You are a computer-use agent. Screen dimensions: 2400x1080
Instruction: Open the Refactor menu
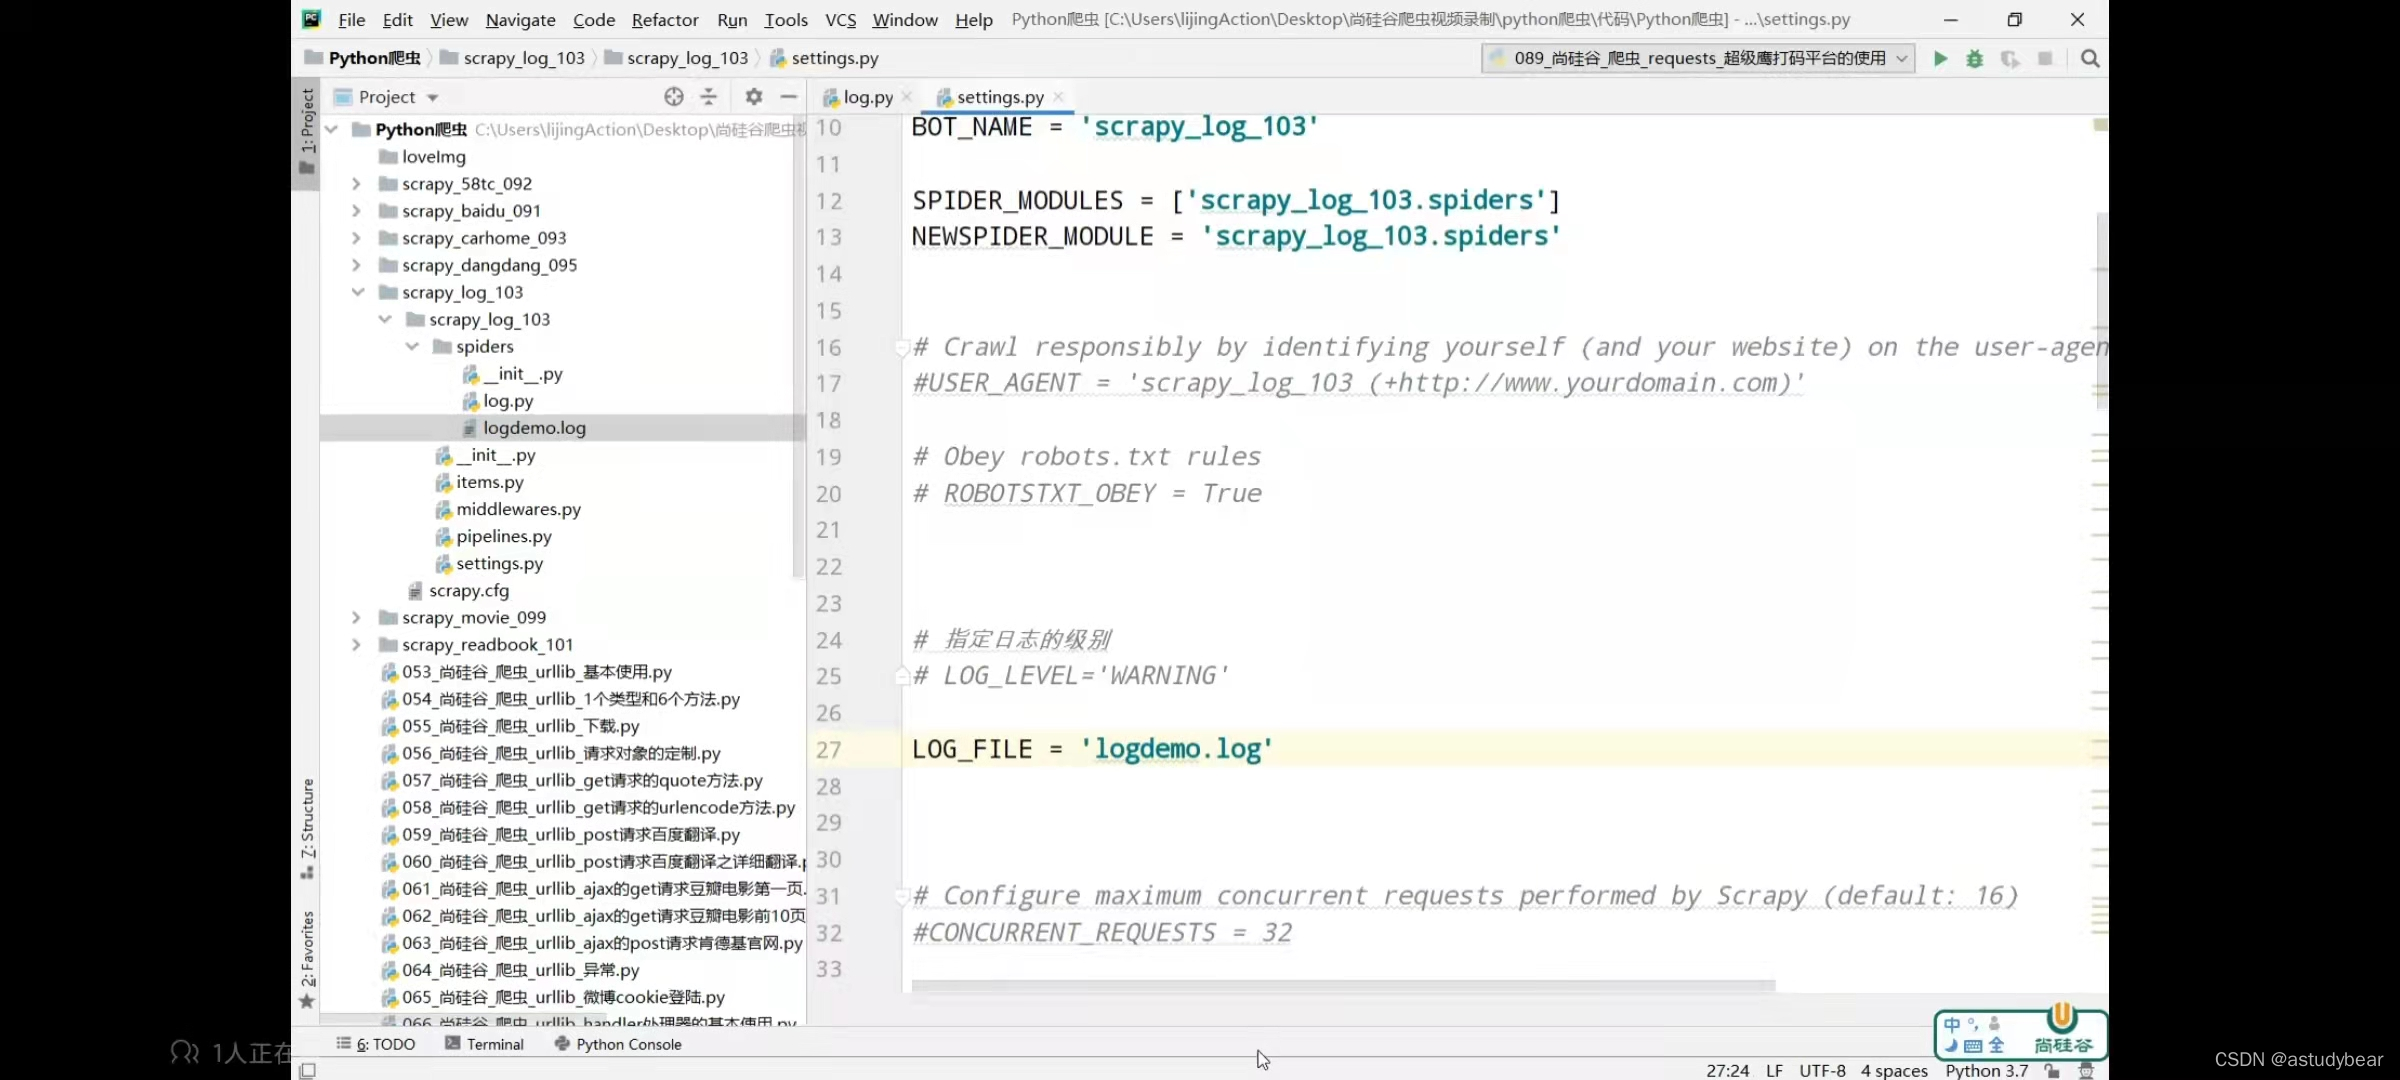(x=664, y=20)
